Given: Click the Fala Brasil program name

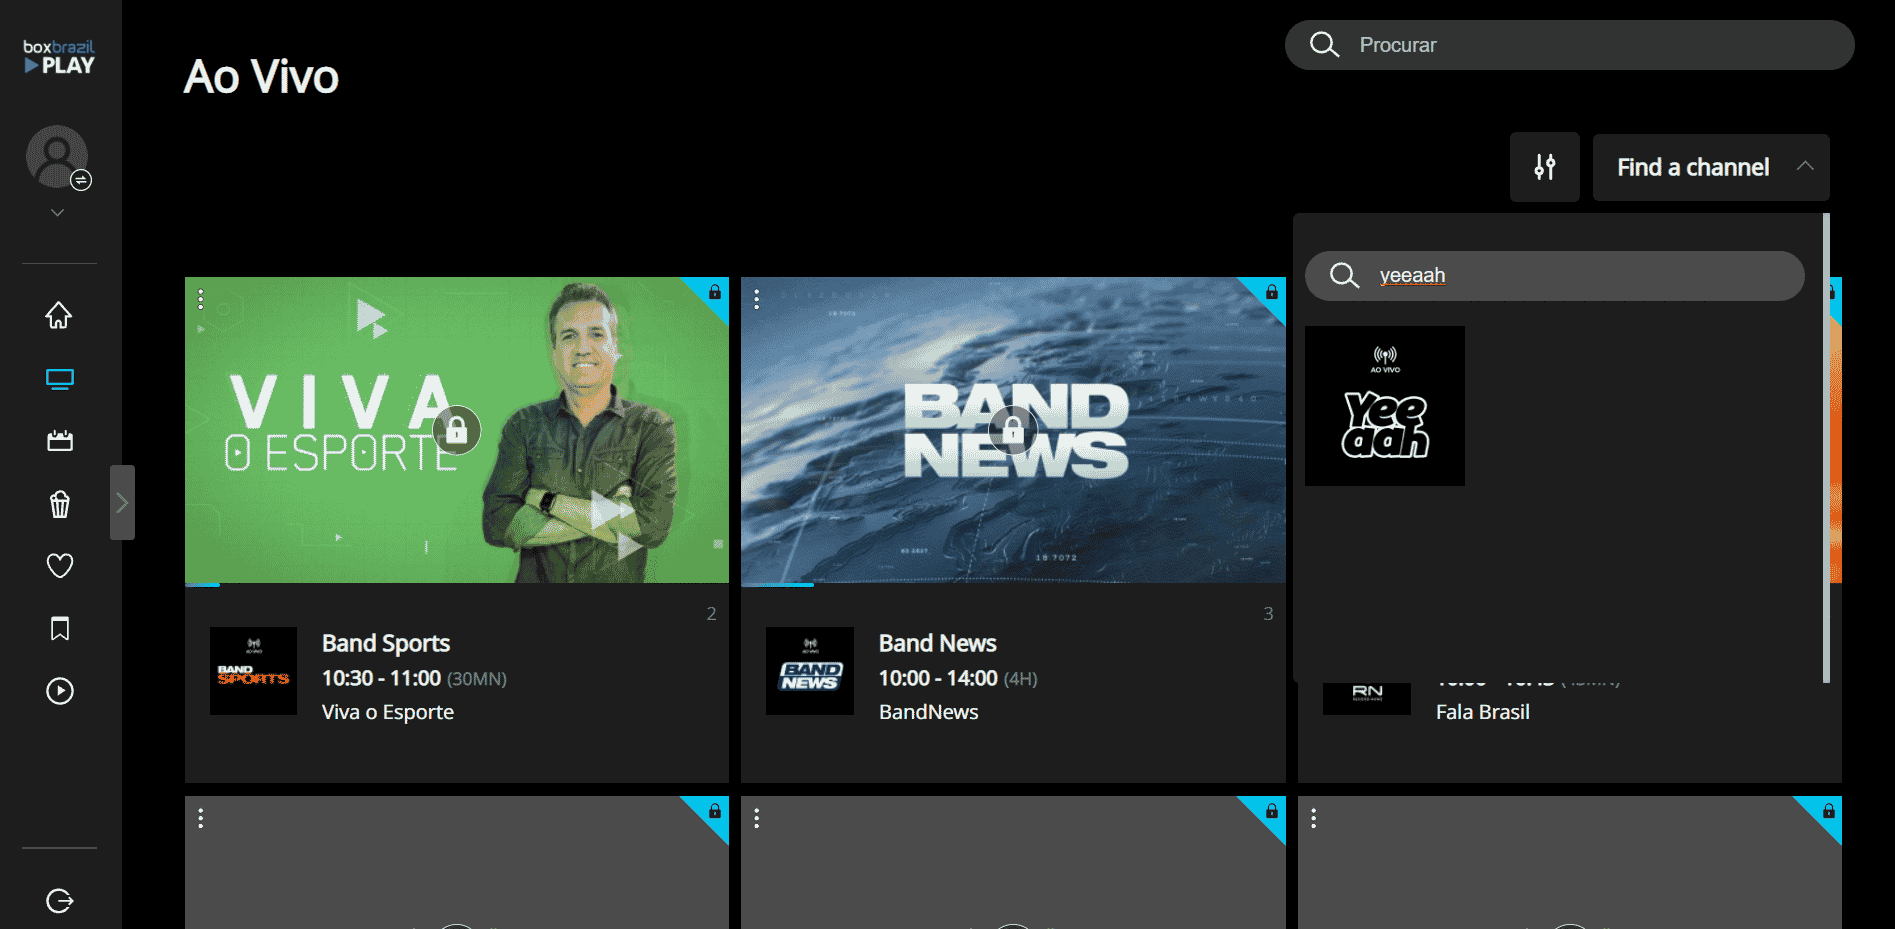Looking at the screenshot, I should point(1483,712).
